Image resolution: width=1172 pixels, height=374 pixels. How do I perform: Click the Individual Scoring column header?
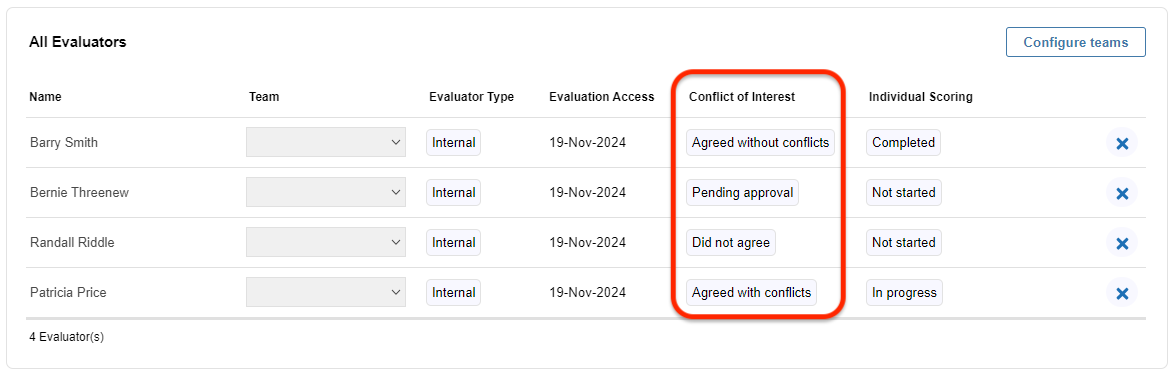(x=920, y=96)
